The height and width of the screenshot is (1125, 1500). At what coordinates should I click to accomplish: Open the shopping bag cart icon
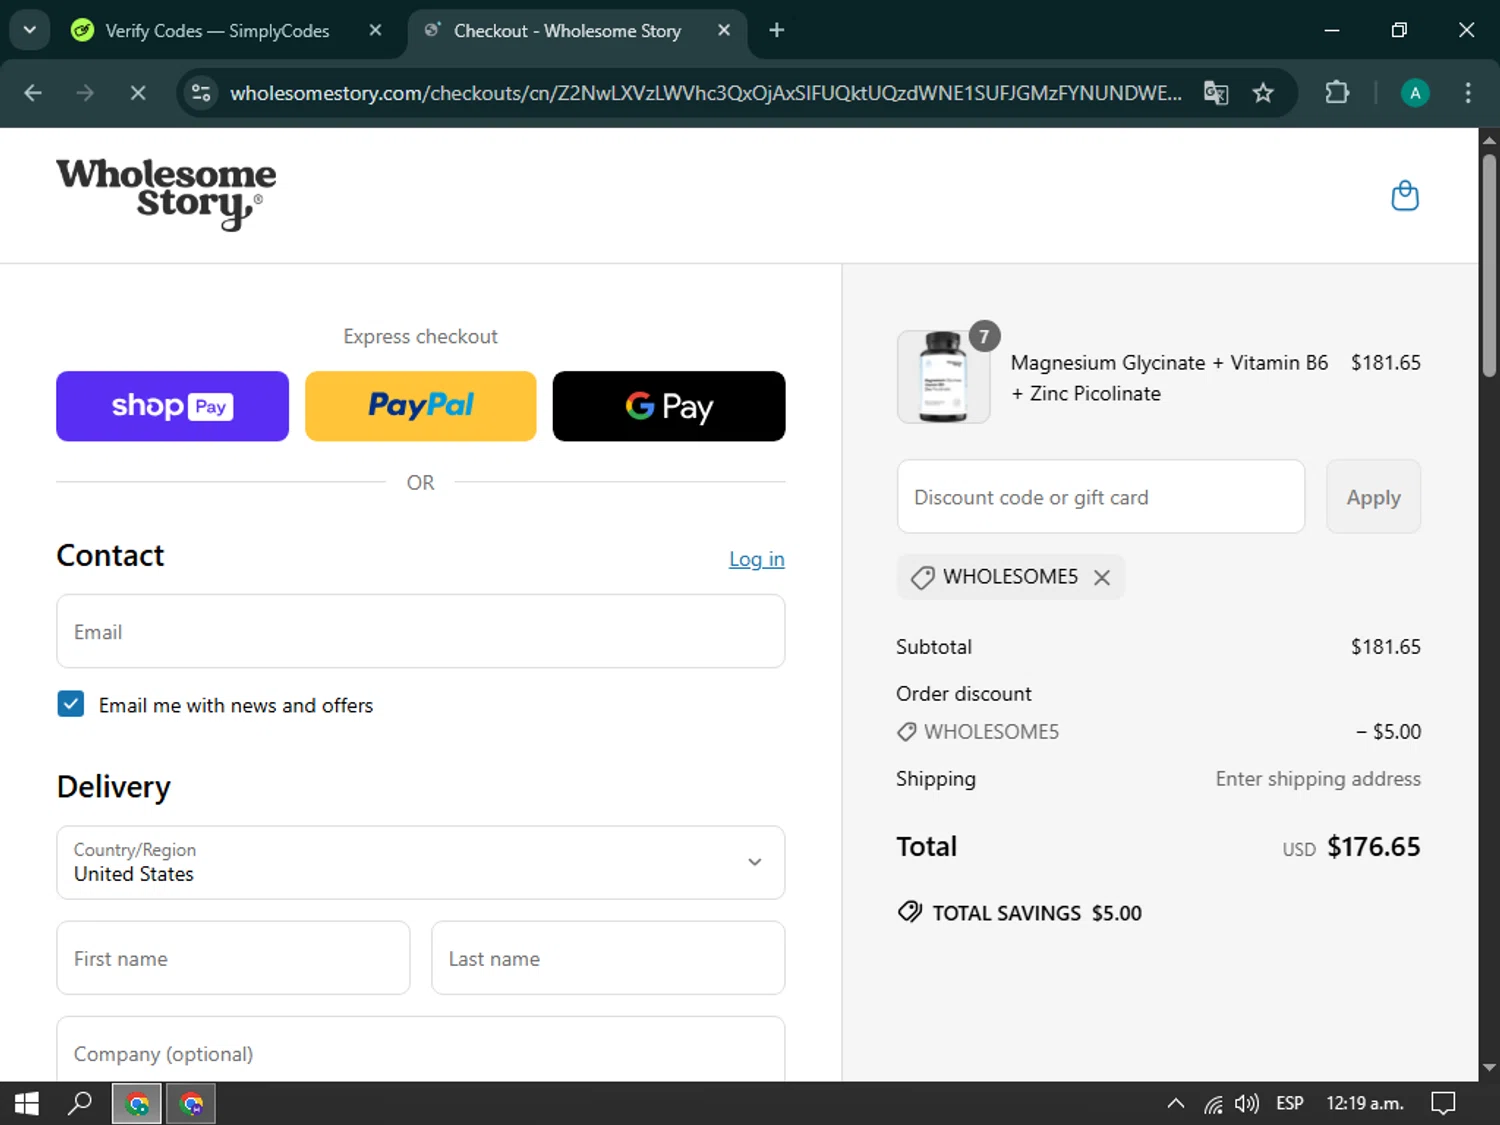1405,195
